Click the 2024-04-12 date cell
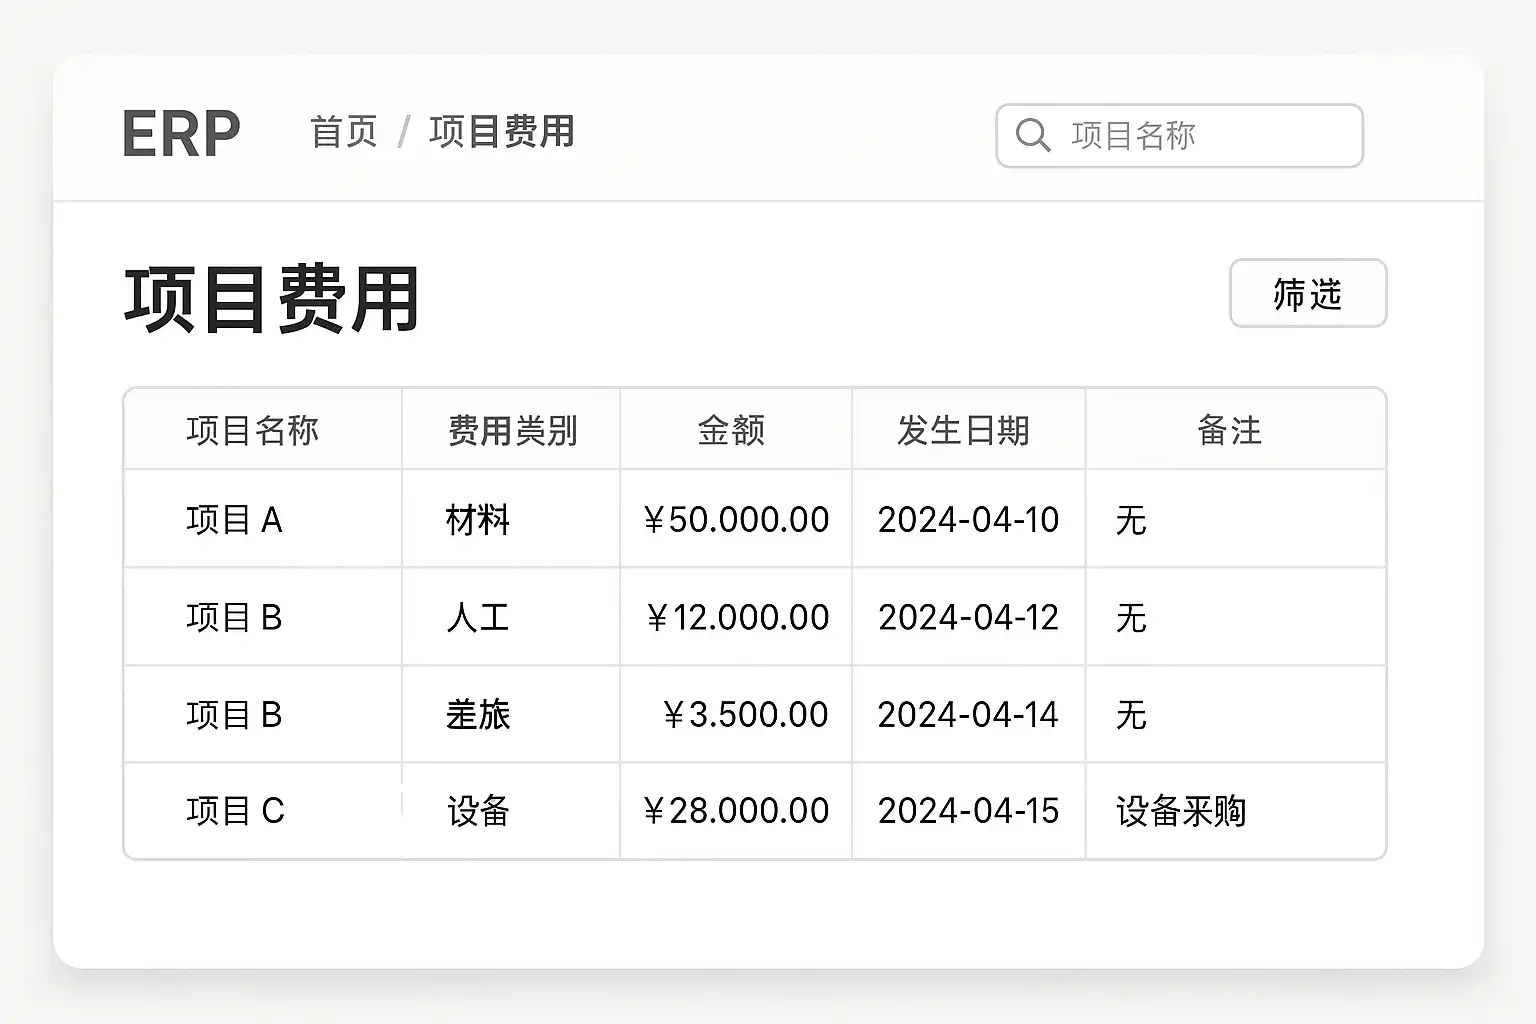The image size is (1536, 1024). pos(968,617)
